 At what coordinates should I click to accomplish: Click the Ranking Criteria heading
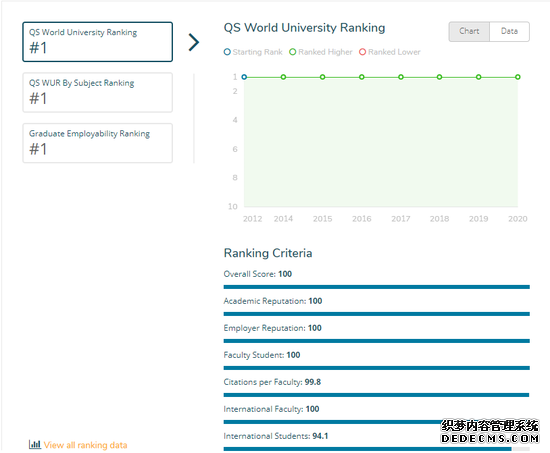point(268,253)
